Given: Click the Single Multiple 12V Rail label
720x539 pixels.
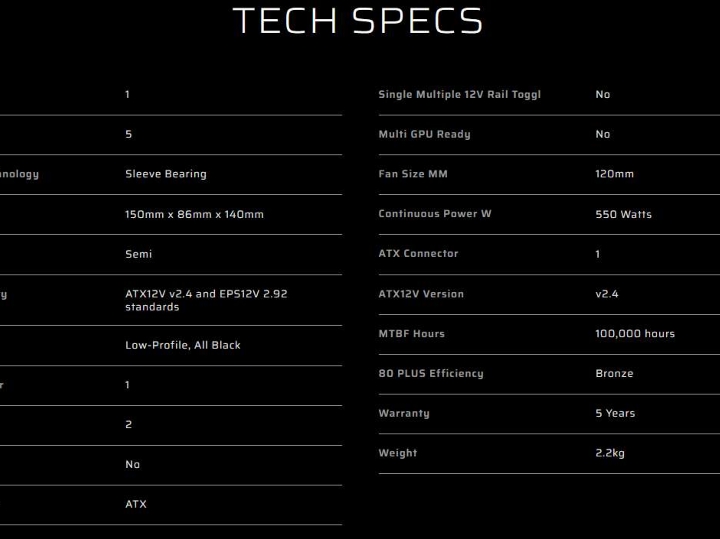Looking at the screenshot, I should click(459, 95).
